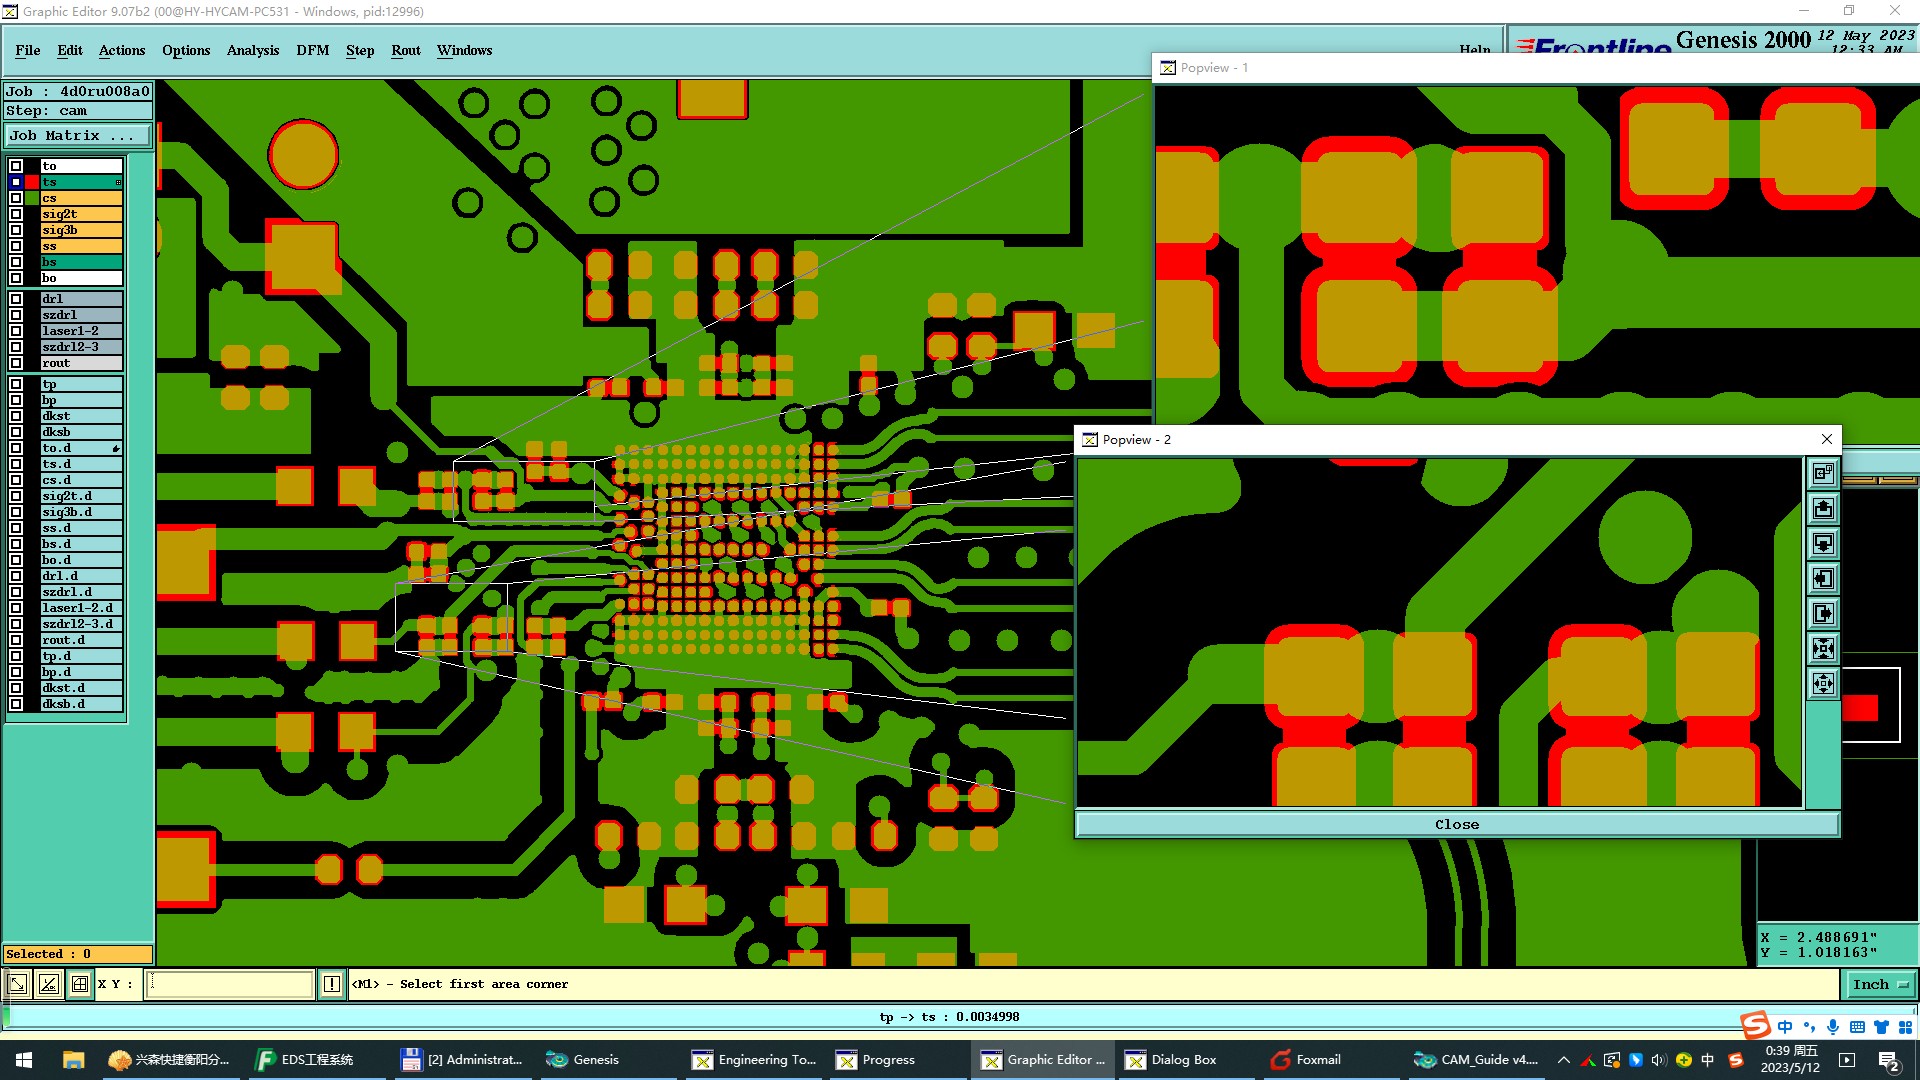The width and height of the screenshot is (1920, 1080).
Task: Toggle visibility checkbox for layer drl
Action: (x=16, y=299)
